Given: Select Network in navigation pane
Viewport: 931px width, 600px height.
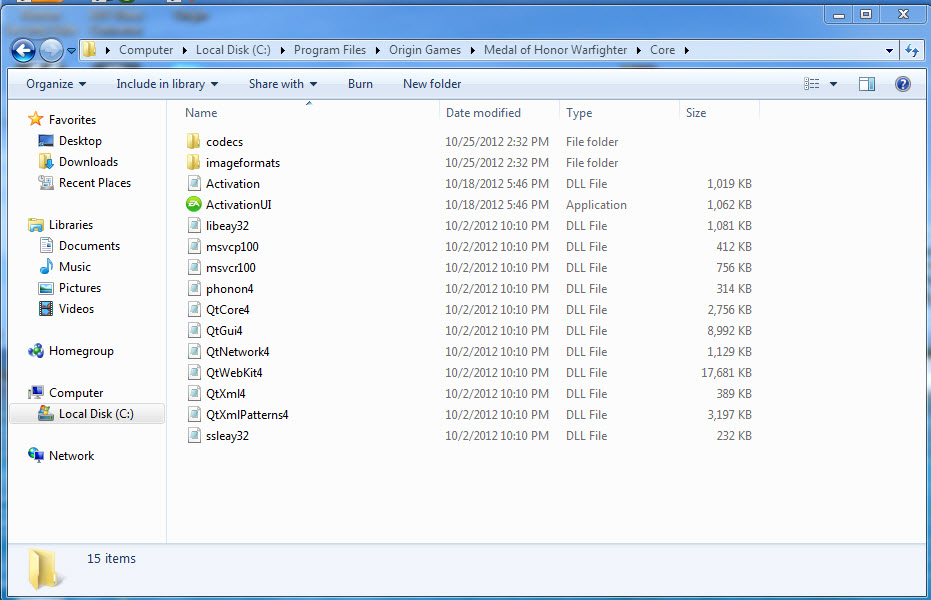Looking at the screenshot, I should 71,456.
